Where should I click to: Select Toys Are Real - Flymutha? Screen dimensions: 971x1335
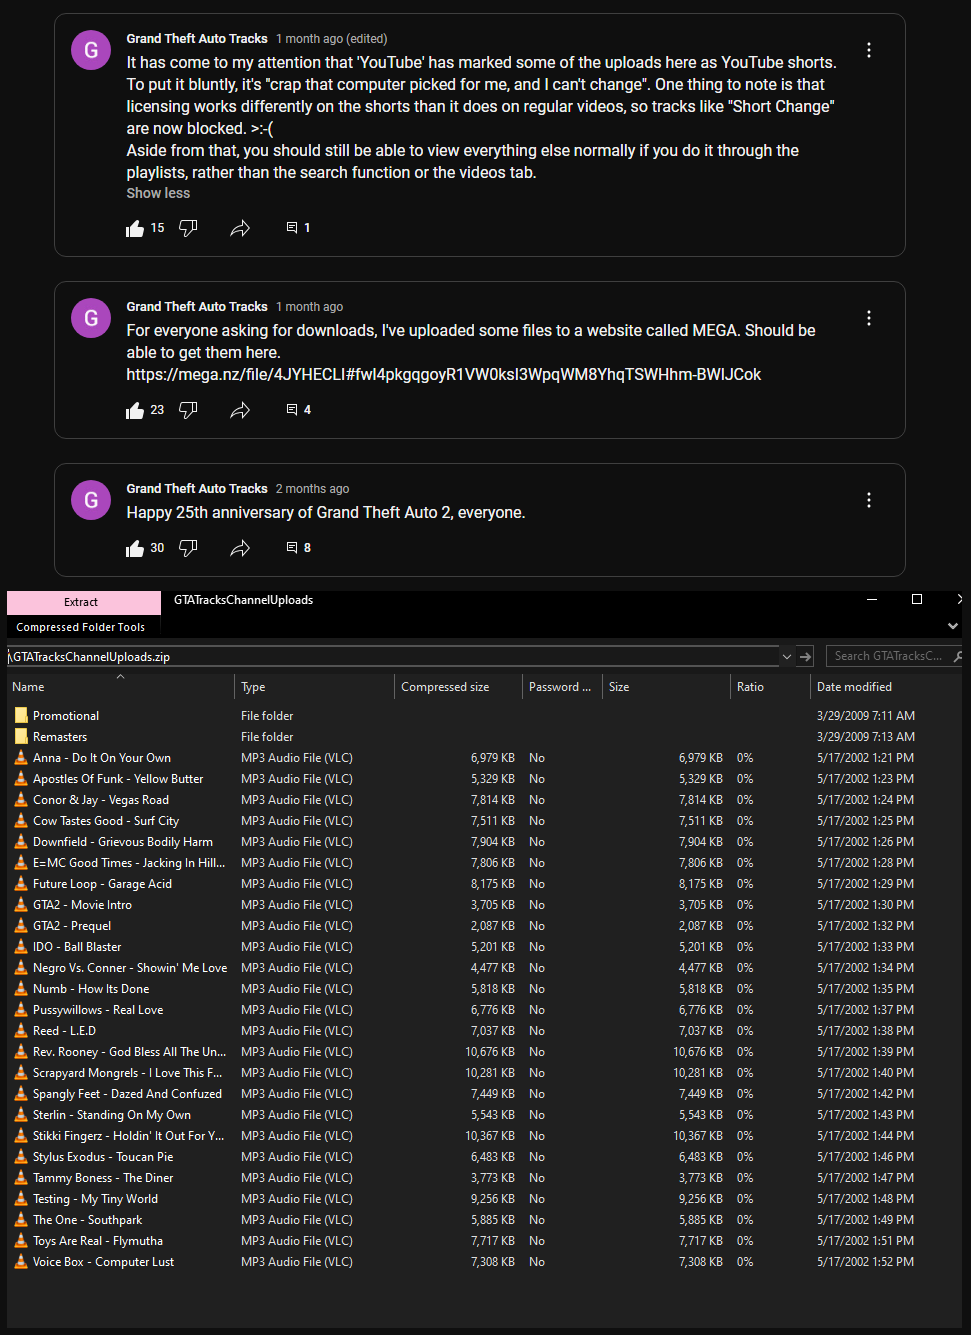point(98,1241)
